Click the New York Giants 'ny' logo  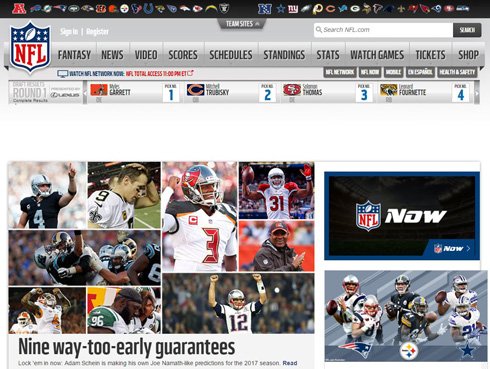coord(293,9)
